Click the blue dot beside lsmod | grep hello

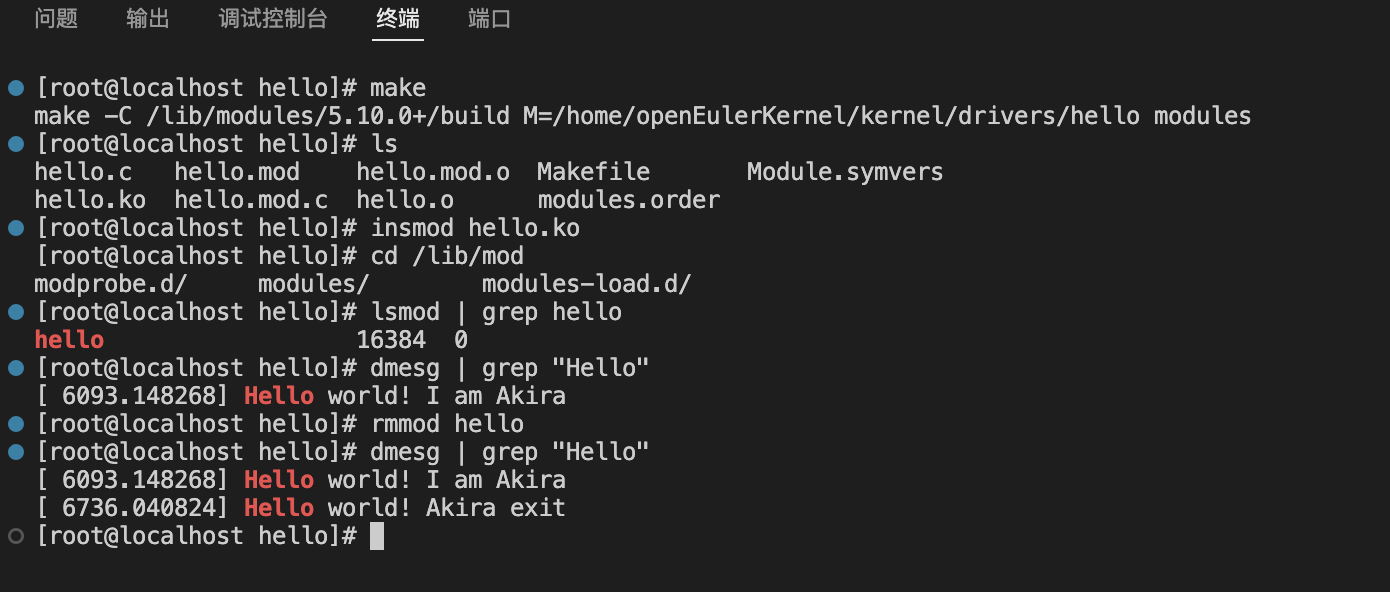pyautogui.click(x=16, y=312)
